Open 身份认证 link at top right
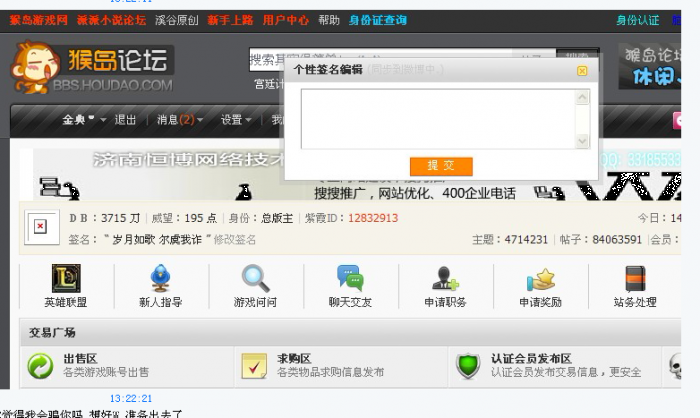The width and height of the screenshot is (700, 418). pos(638,20)
